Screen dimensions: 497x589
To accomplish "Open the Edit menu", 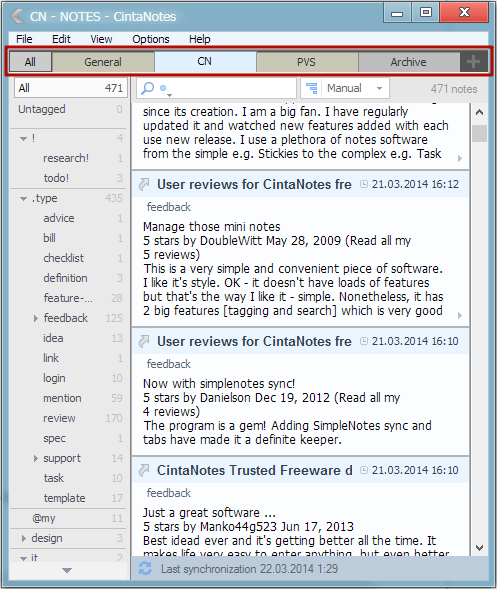I will [x=61, y=39].
